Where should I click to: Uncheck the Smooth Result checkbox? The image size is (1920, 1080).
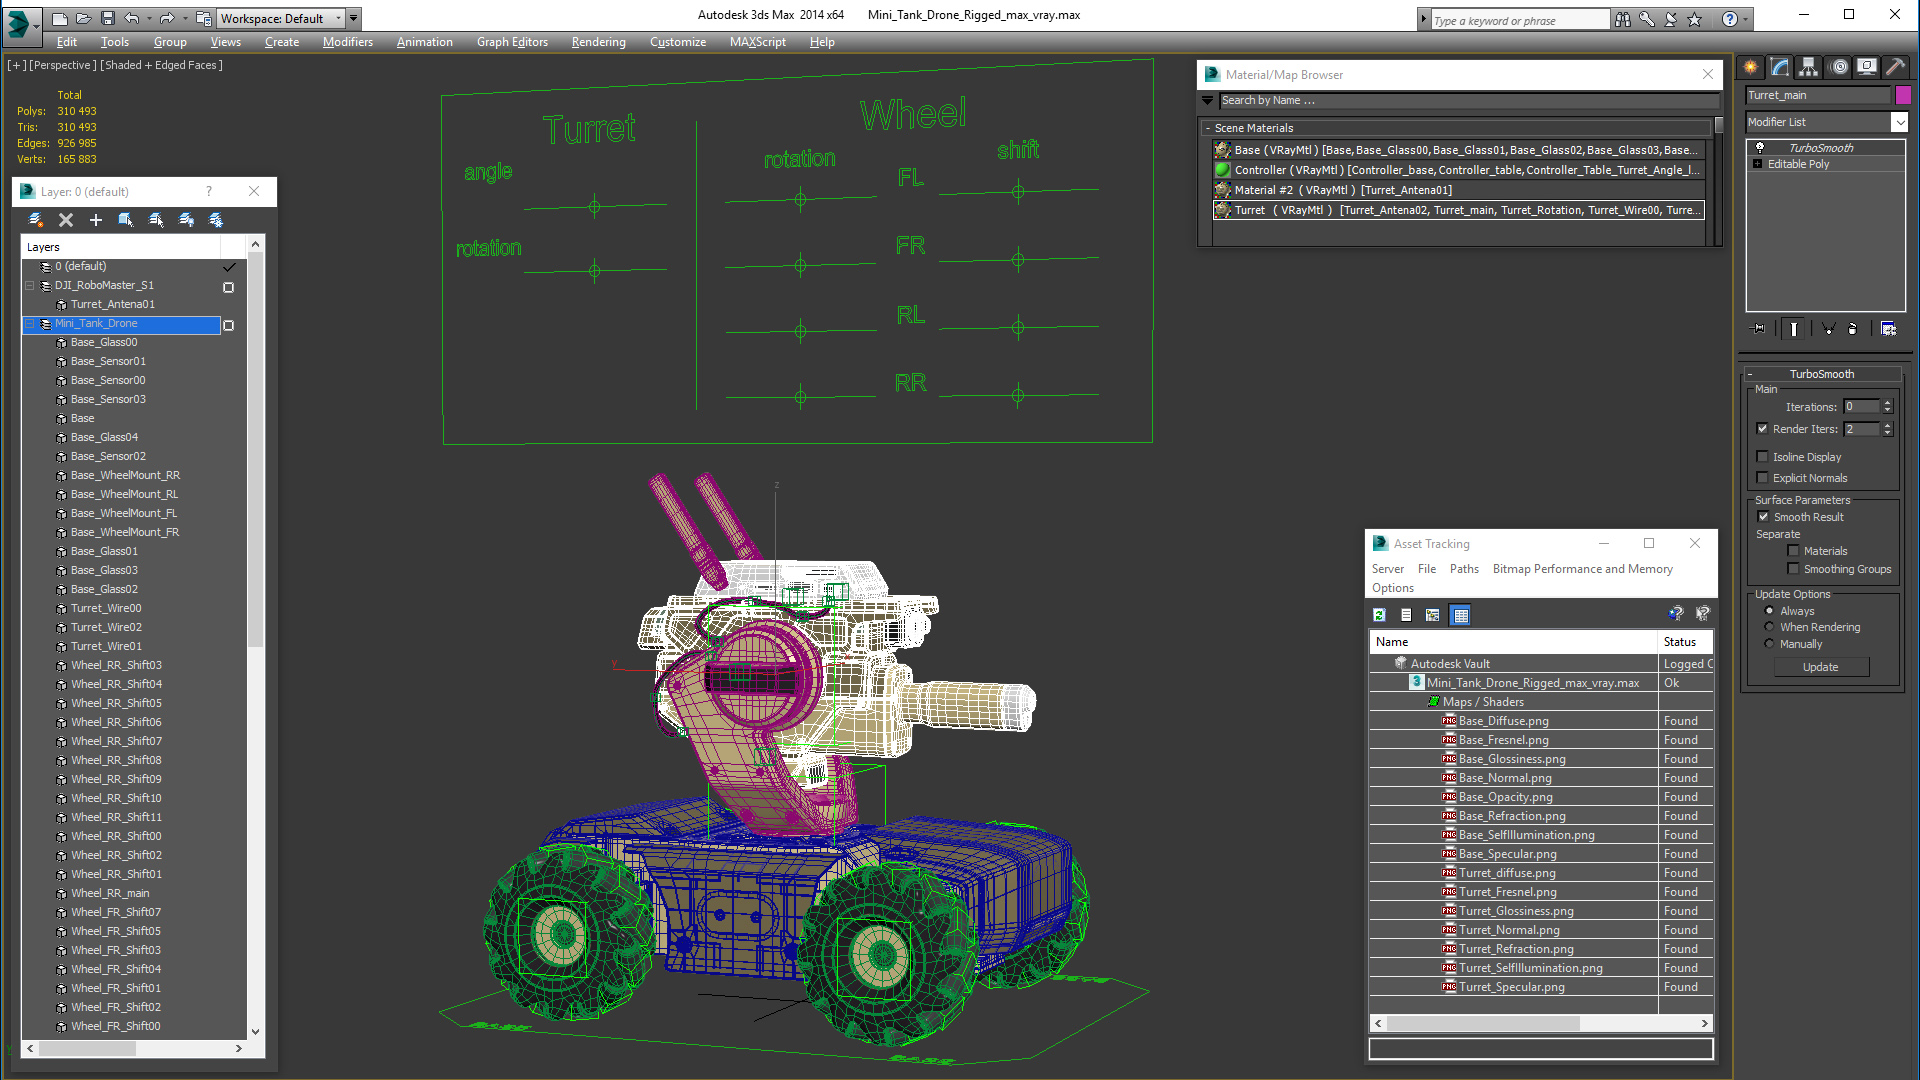1763,517
